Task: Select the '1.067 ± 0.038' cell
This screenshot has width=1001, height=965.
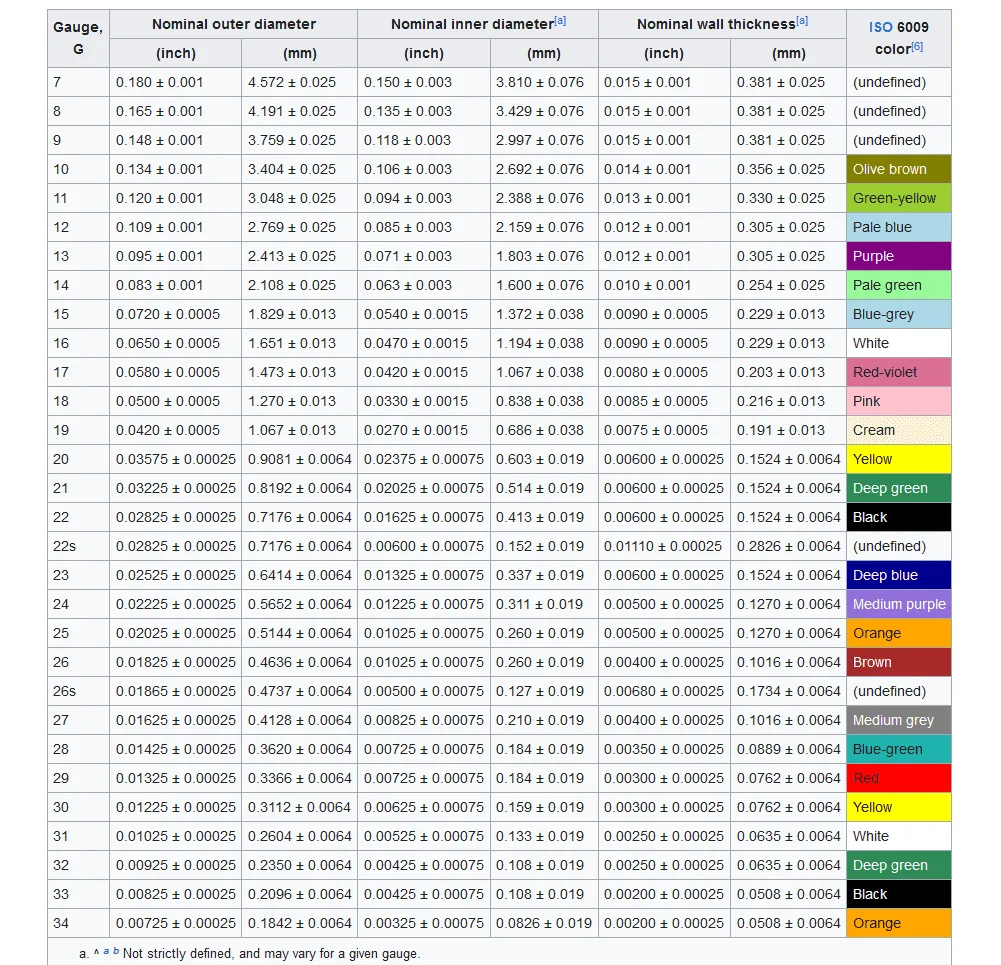Action: coord(544,372)
